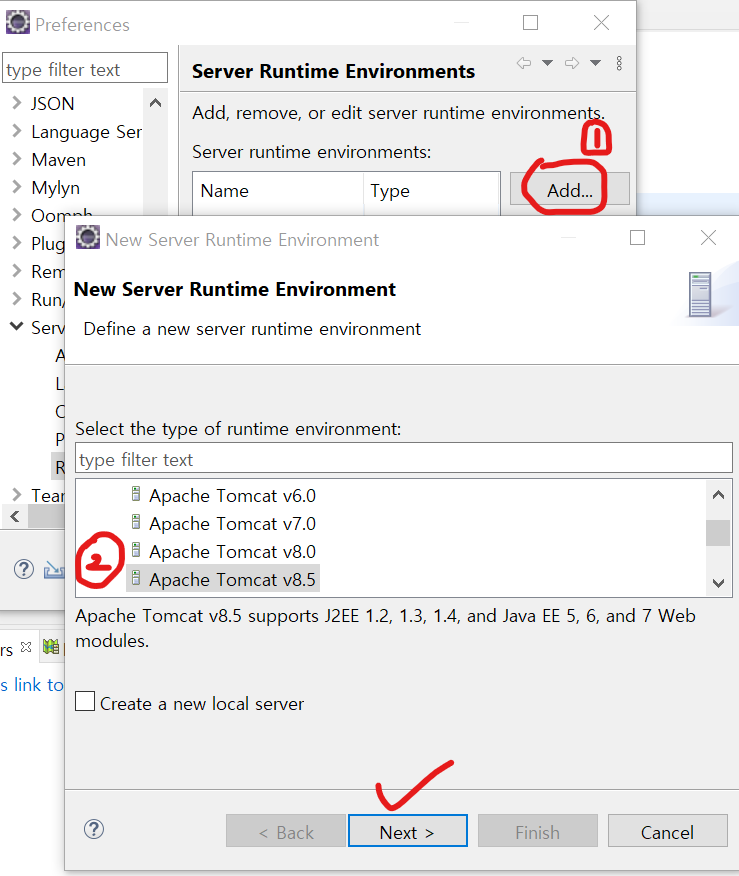Click the Preferences tree scroll-up arrow
Screen dimensions: 739x876
(155, 103)
